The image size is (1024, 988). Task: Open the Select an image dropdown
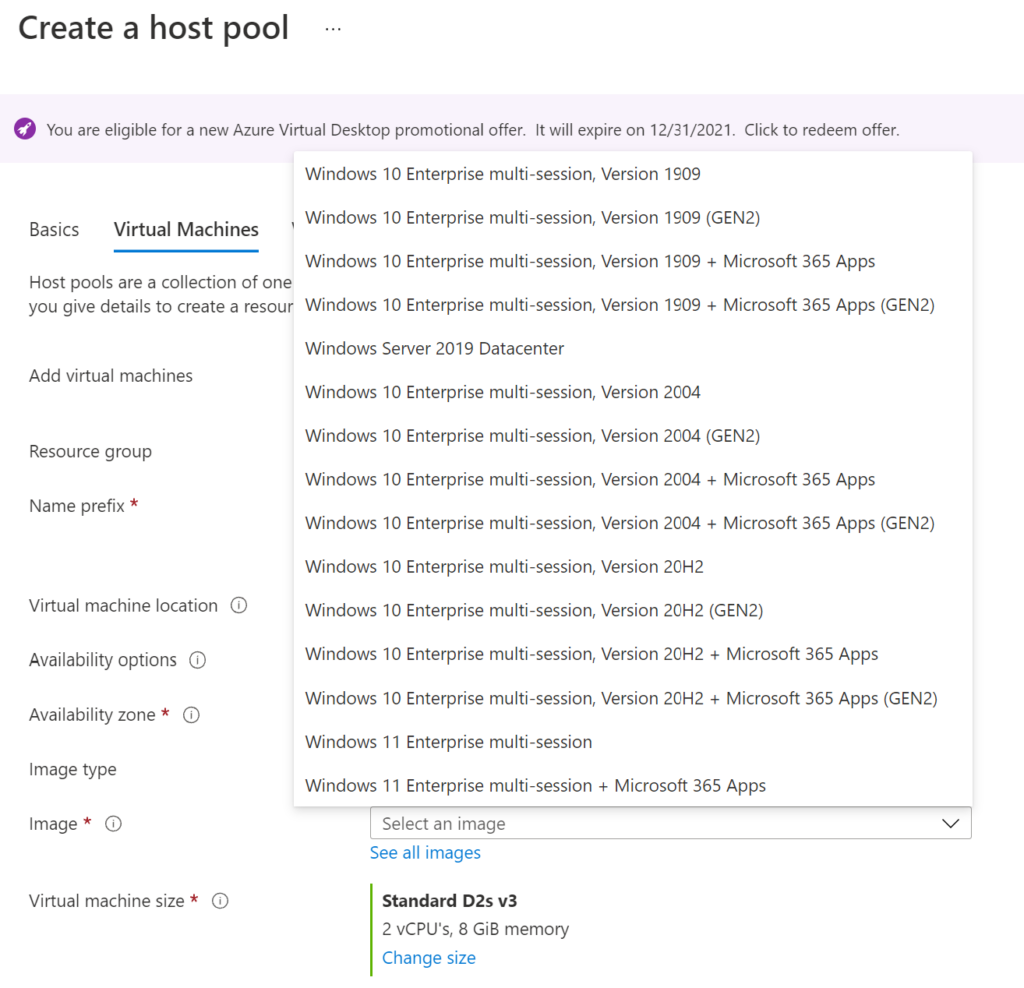671,823
